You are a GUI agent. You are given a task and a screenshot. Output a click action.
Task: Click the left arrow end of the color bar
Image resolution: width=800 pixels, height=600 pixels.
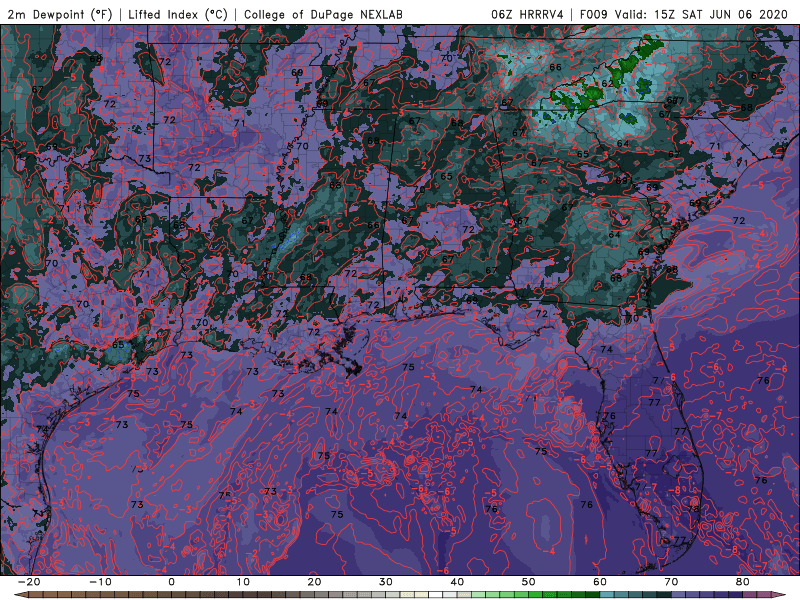[x=20, y=595]
